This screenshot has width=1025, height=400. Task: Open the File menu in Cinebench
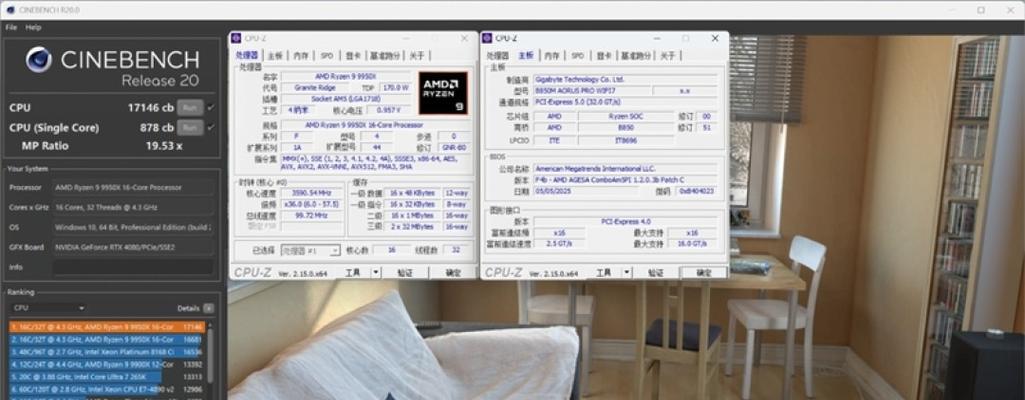[11, 27]
